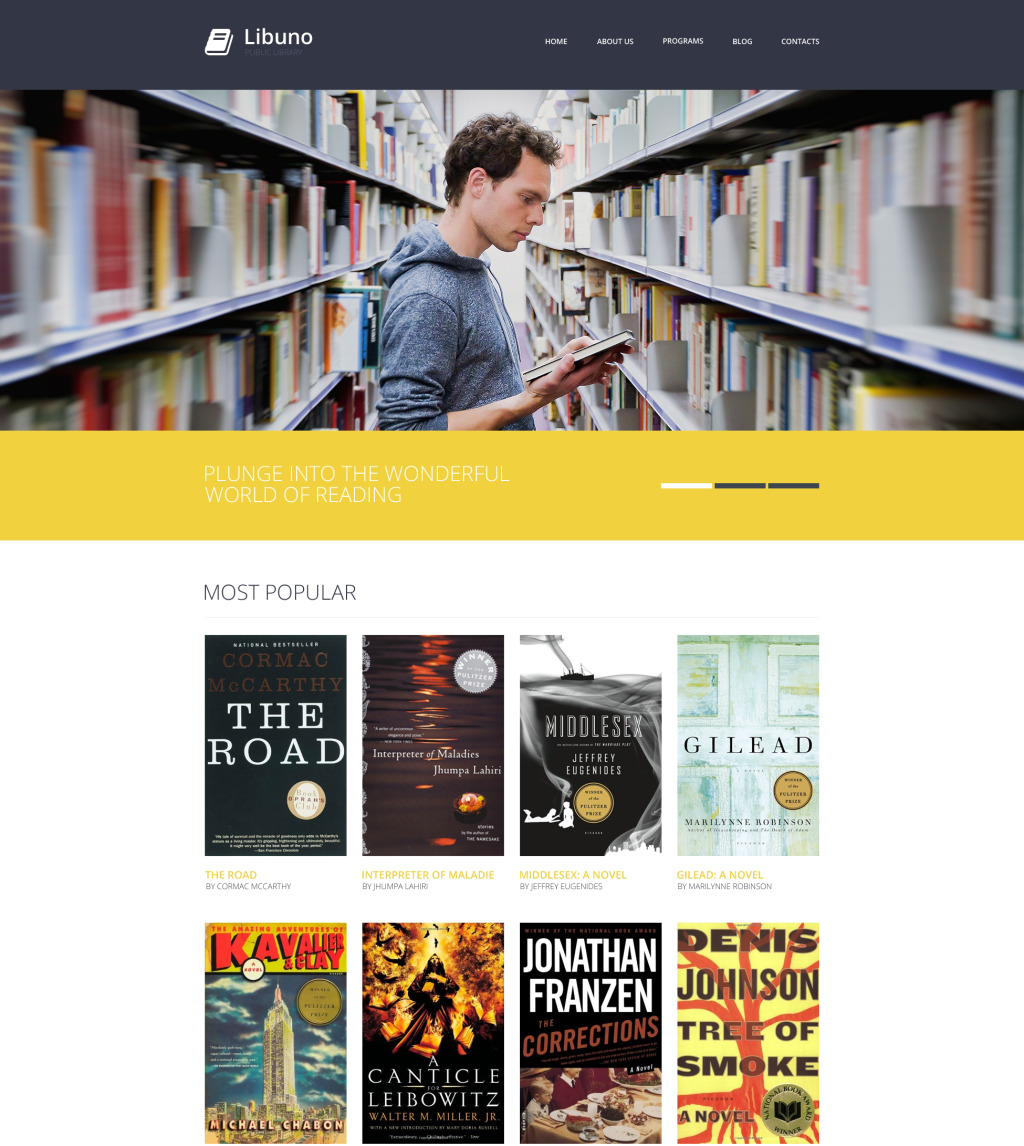Open the Kavalier & Clay book cover
The height and width of the screenshot is (1146, 1024).
coord(276,1033)
